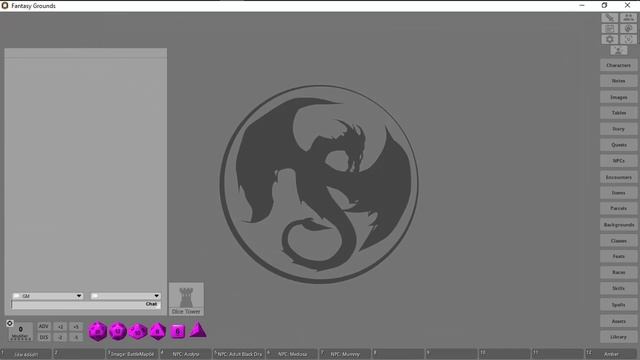
Task: Activate hotkey slot 12 labeled Amber
Action: pyautogui.click(x=611, y=354)
